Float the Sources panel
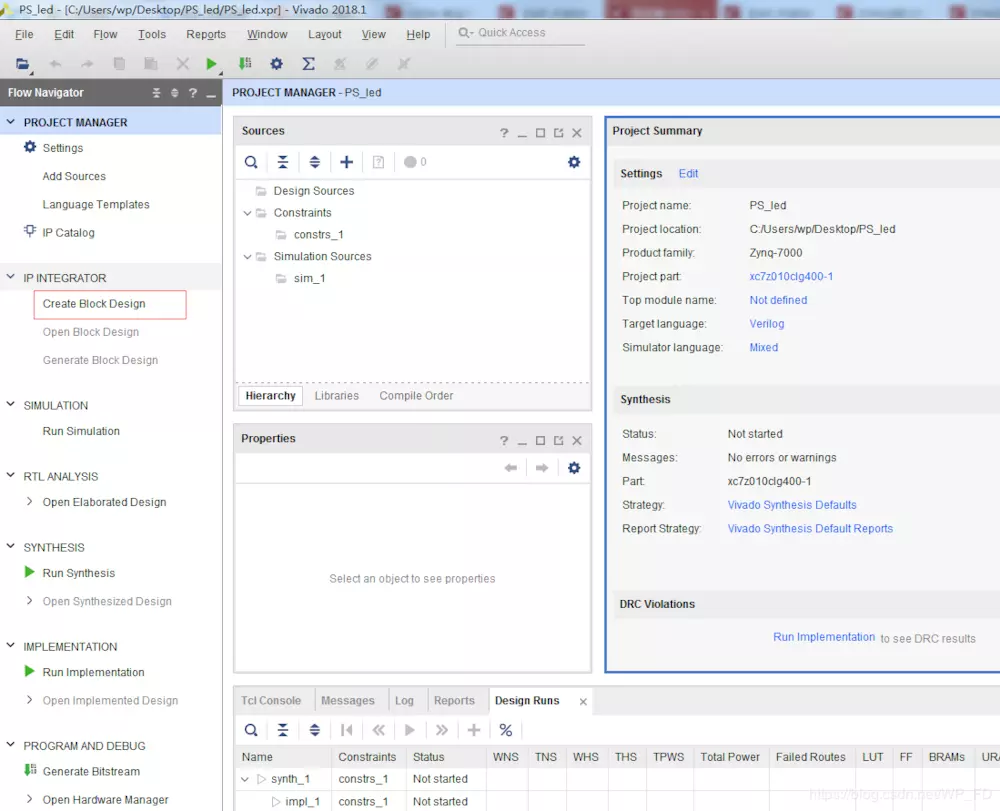 (x=559, y=133)
